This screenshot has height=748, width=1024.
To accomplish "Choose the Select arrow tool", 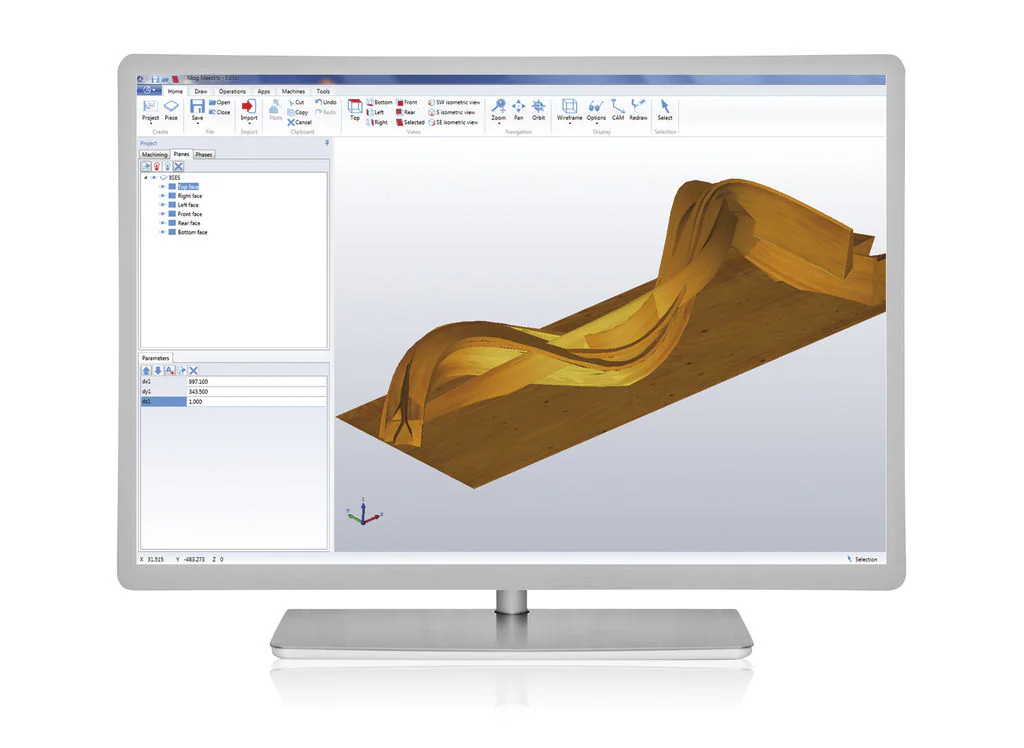I will point(665,108).
